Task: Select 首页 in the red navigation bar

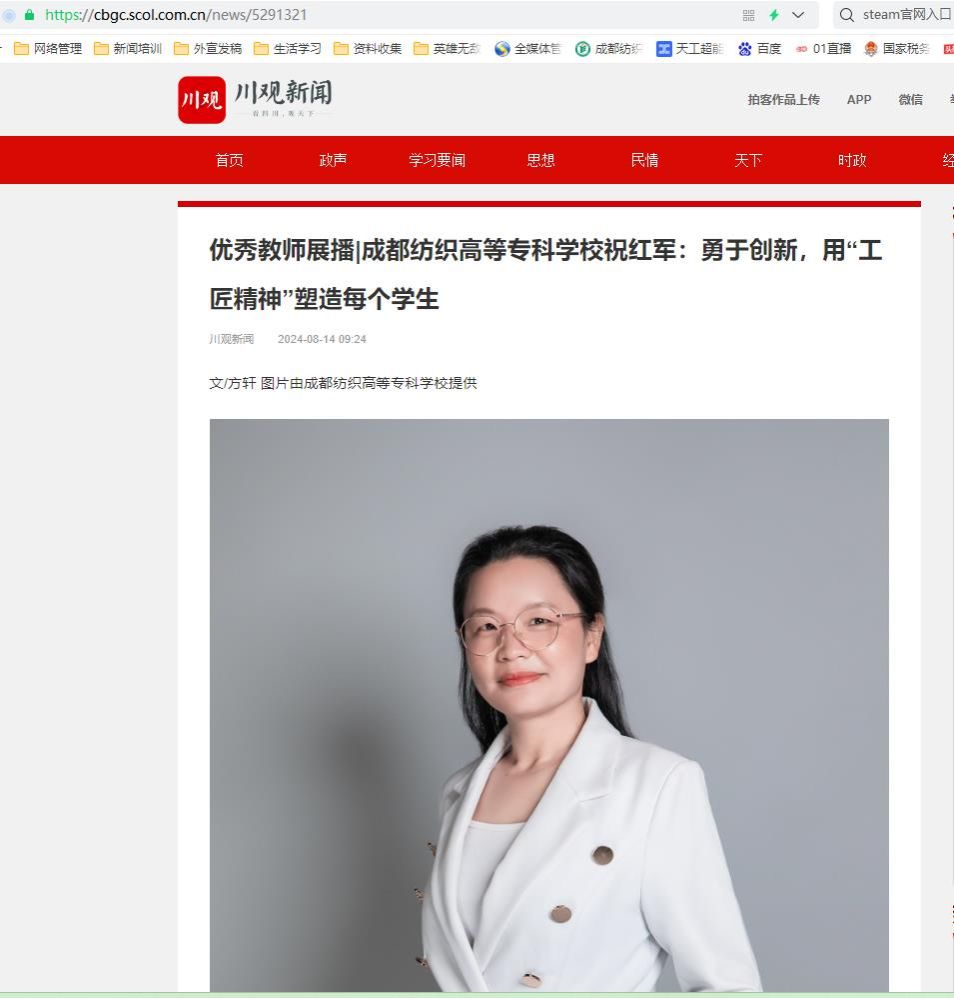Action: click(229, 160)
